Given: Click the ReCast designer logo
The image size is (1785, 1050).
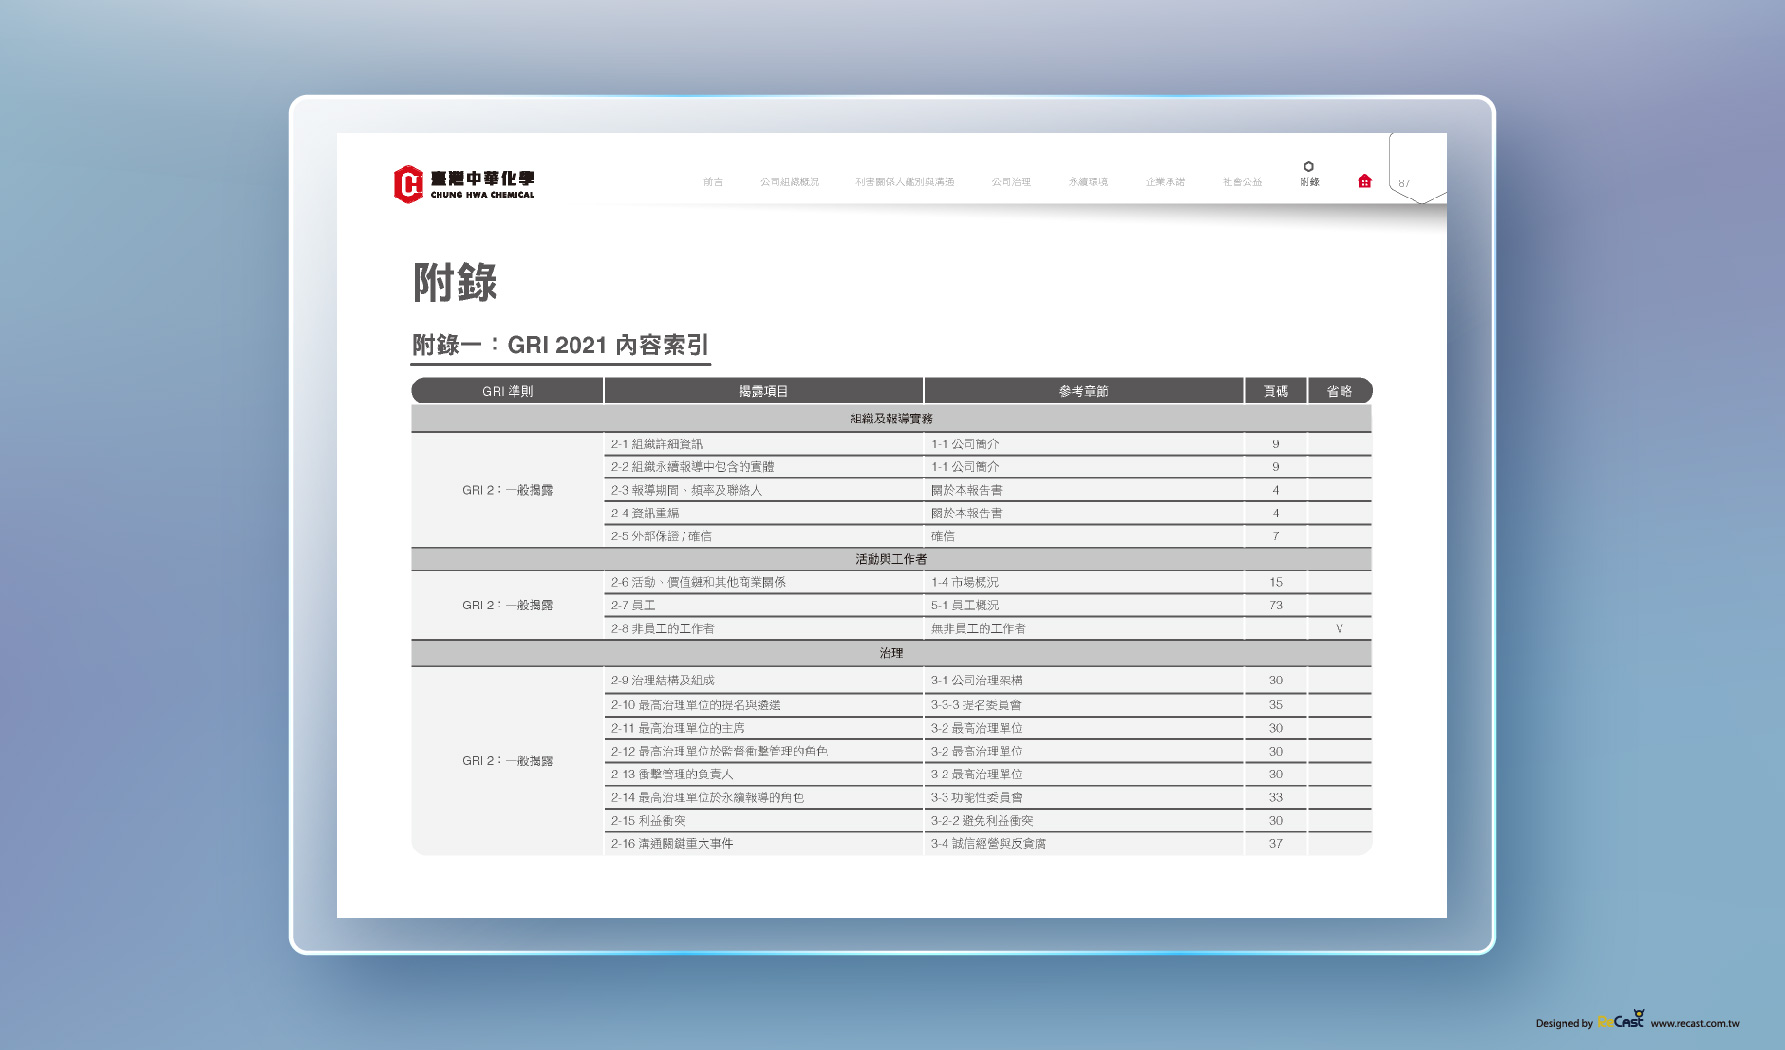Looking at the screenshot, I should tap(1620, 1020).
